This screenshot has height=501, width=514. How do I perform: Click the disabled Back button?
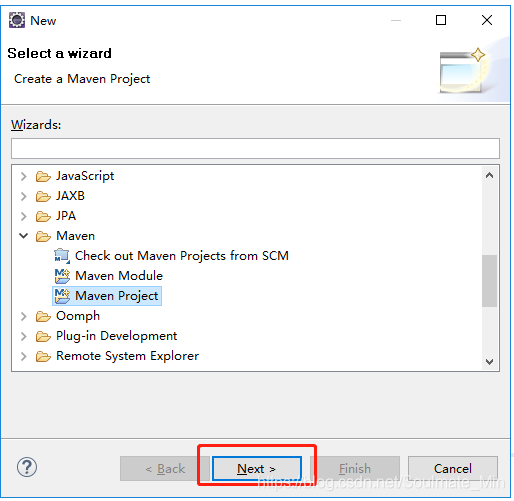point(165,469)
